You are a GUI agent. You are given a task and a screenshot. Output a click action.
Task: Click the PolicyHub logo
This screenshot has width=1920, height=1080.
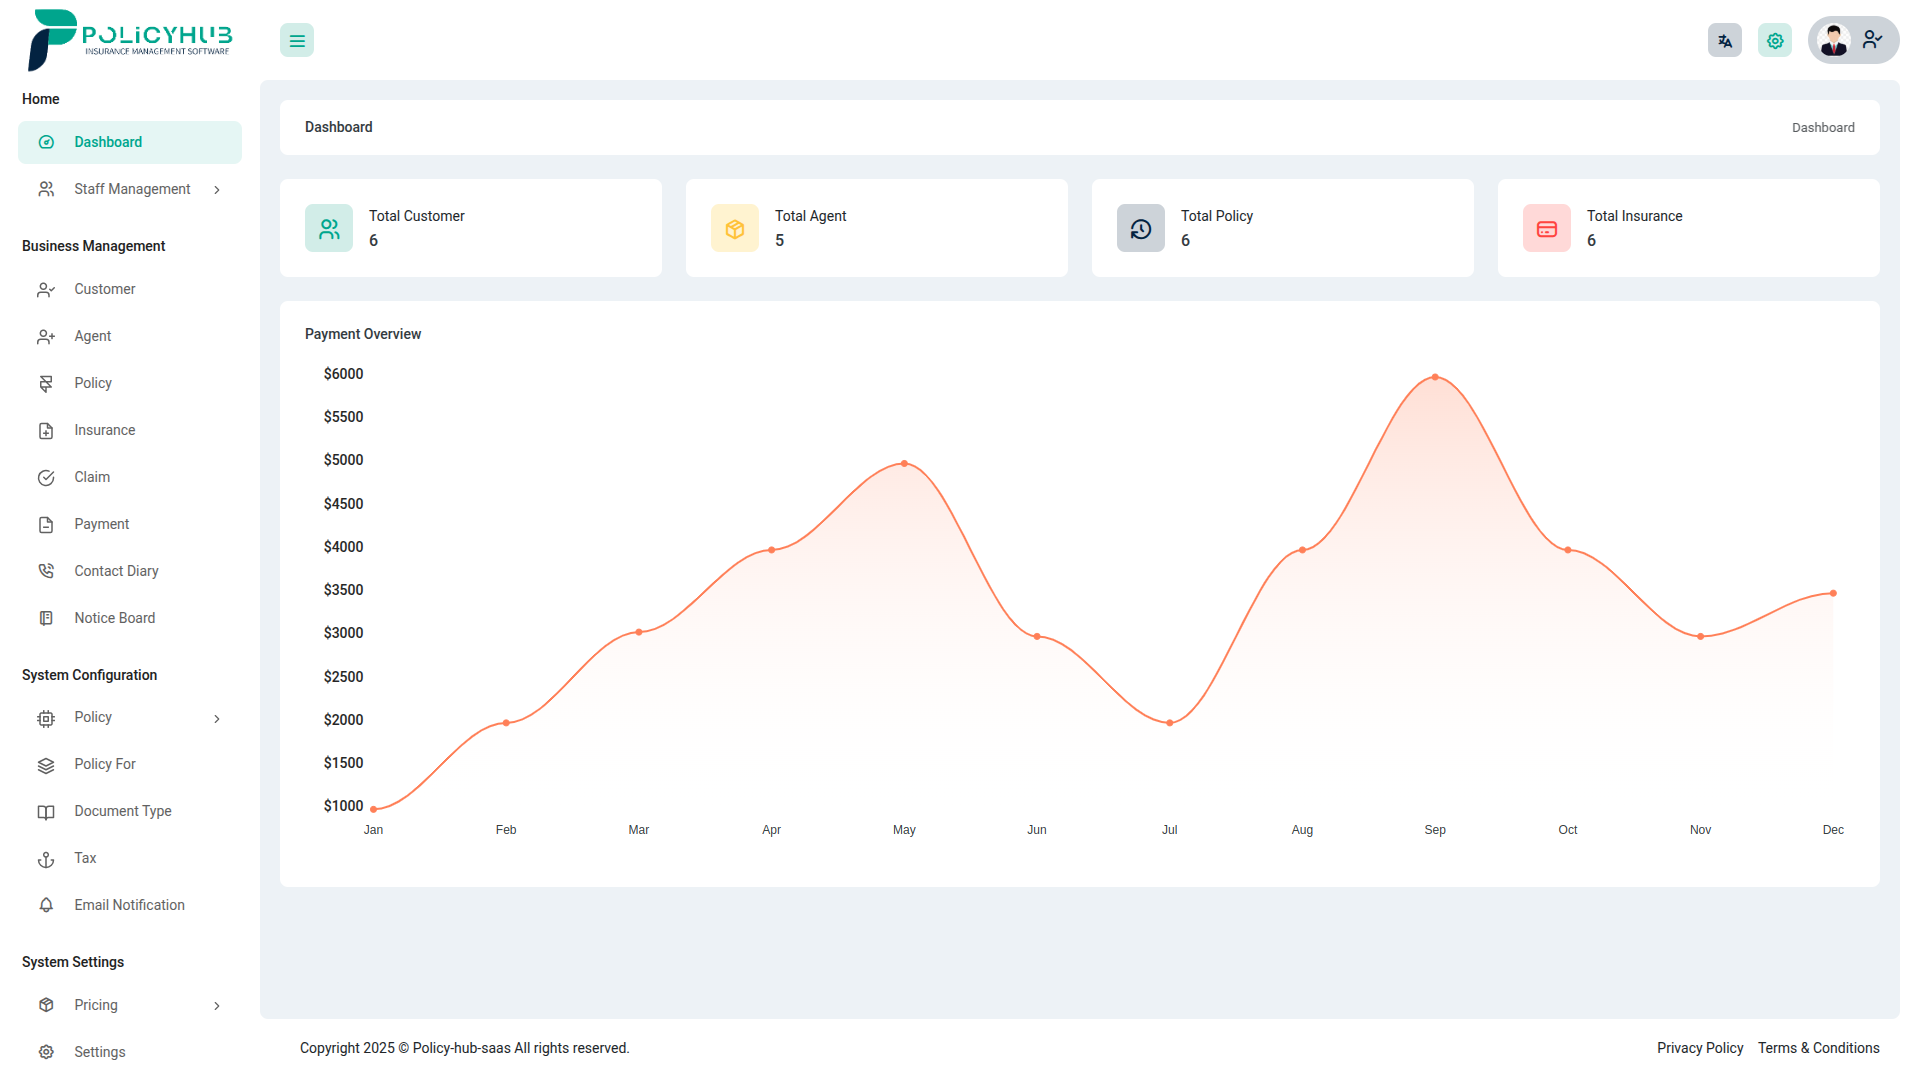pyautogui.click(x=130, y=40)
